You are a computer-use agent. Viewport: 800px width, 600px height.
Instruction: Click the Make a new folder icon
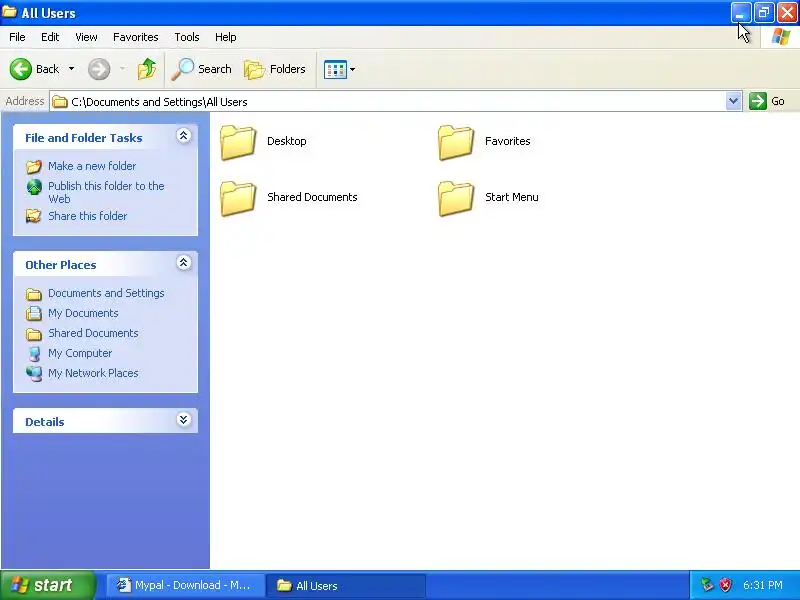[34, 166]
